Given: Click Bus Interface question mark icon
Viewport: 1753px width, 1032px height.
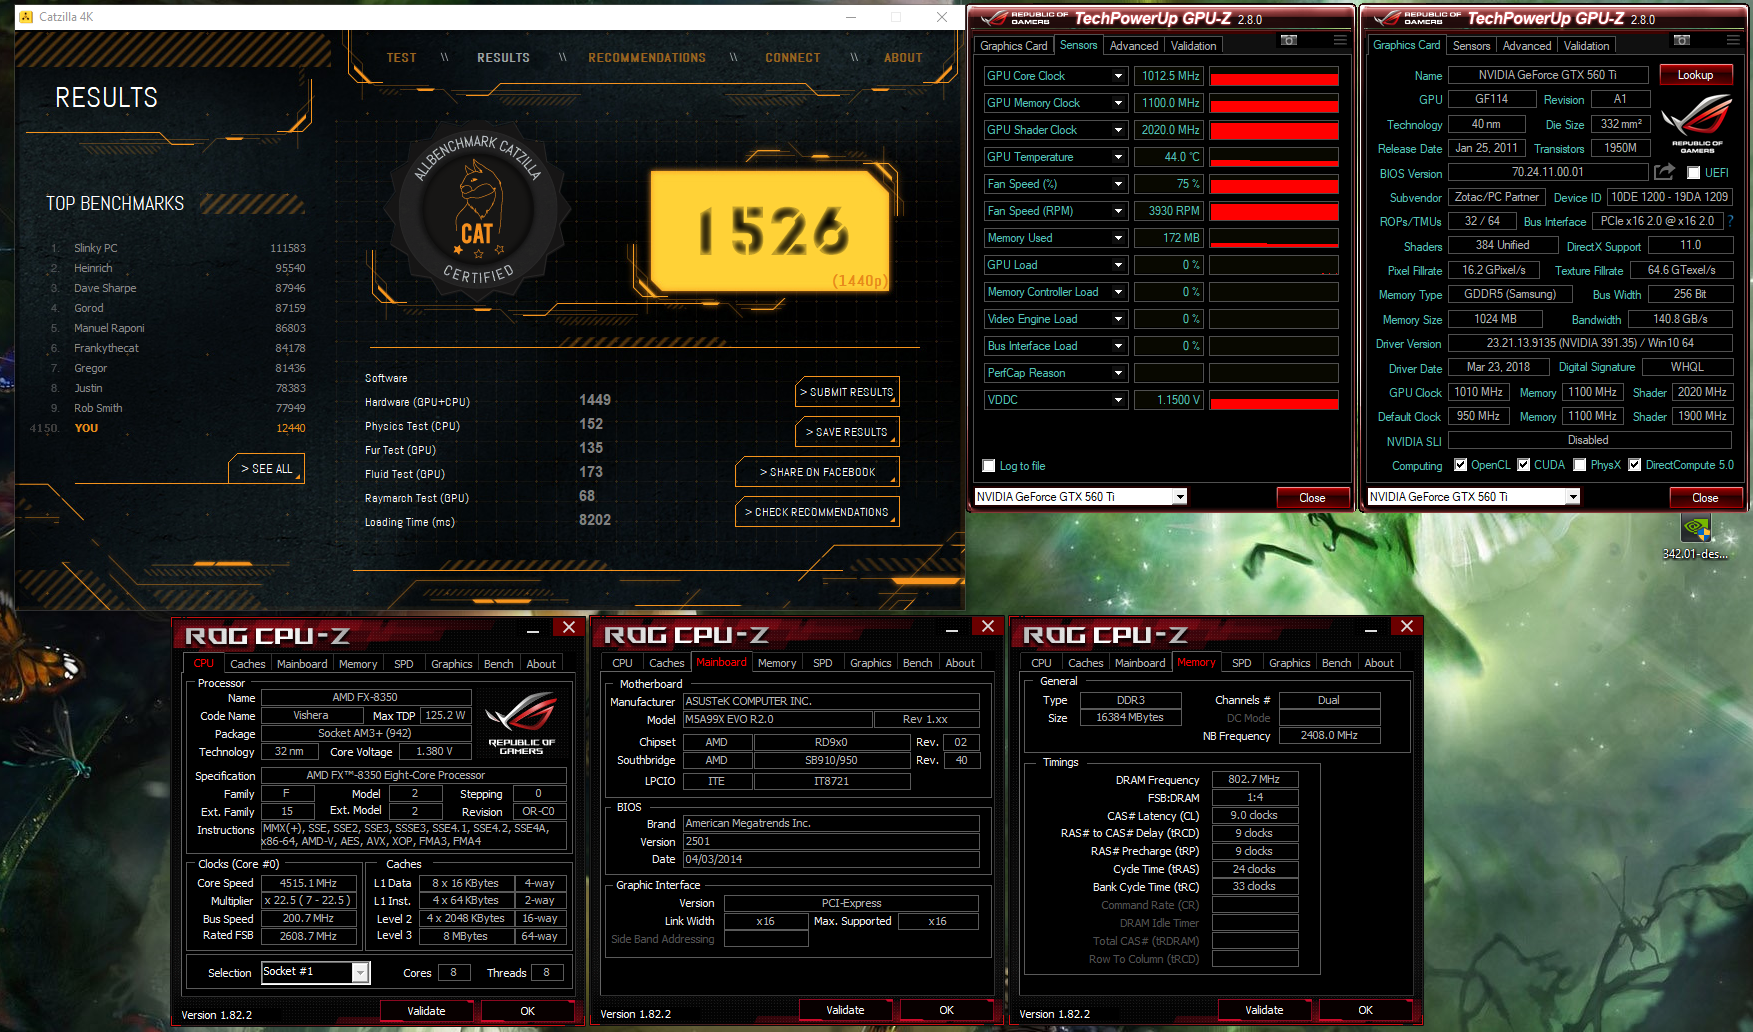Looking at the screenshot, I should (x=1731, y=221).
